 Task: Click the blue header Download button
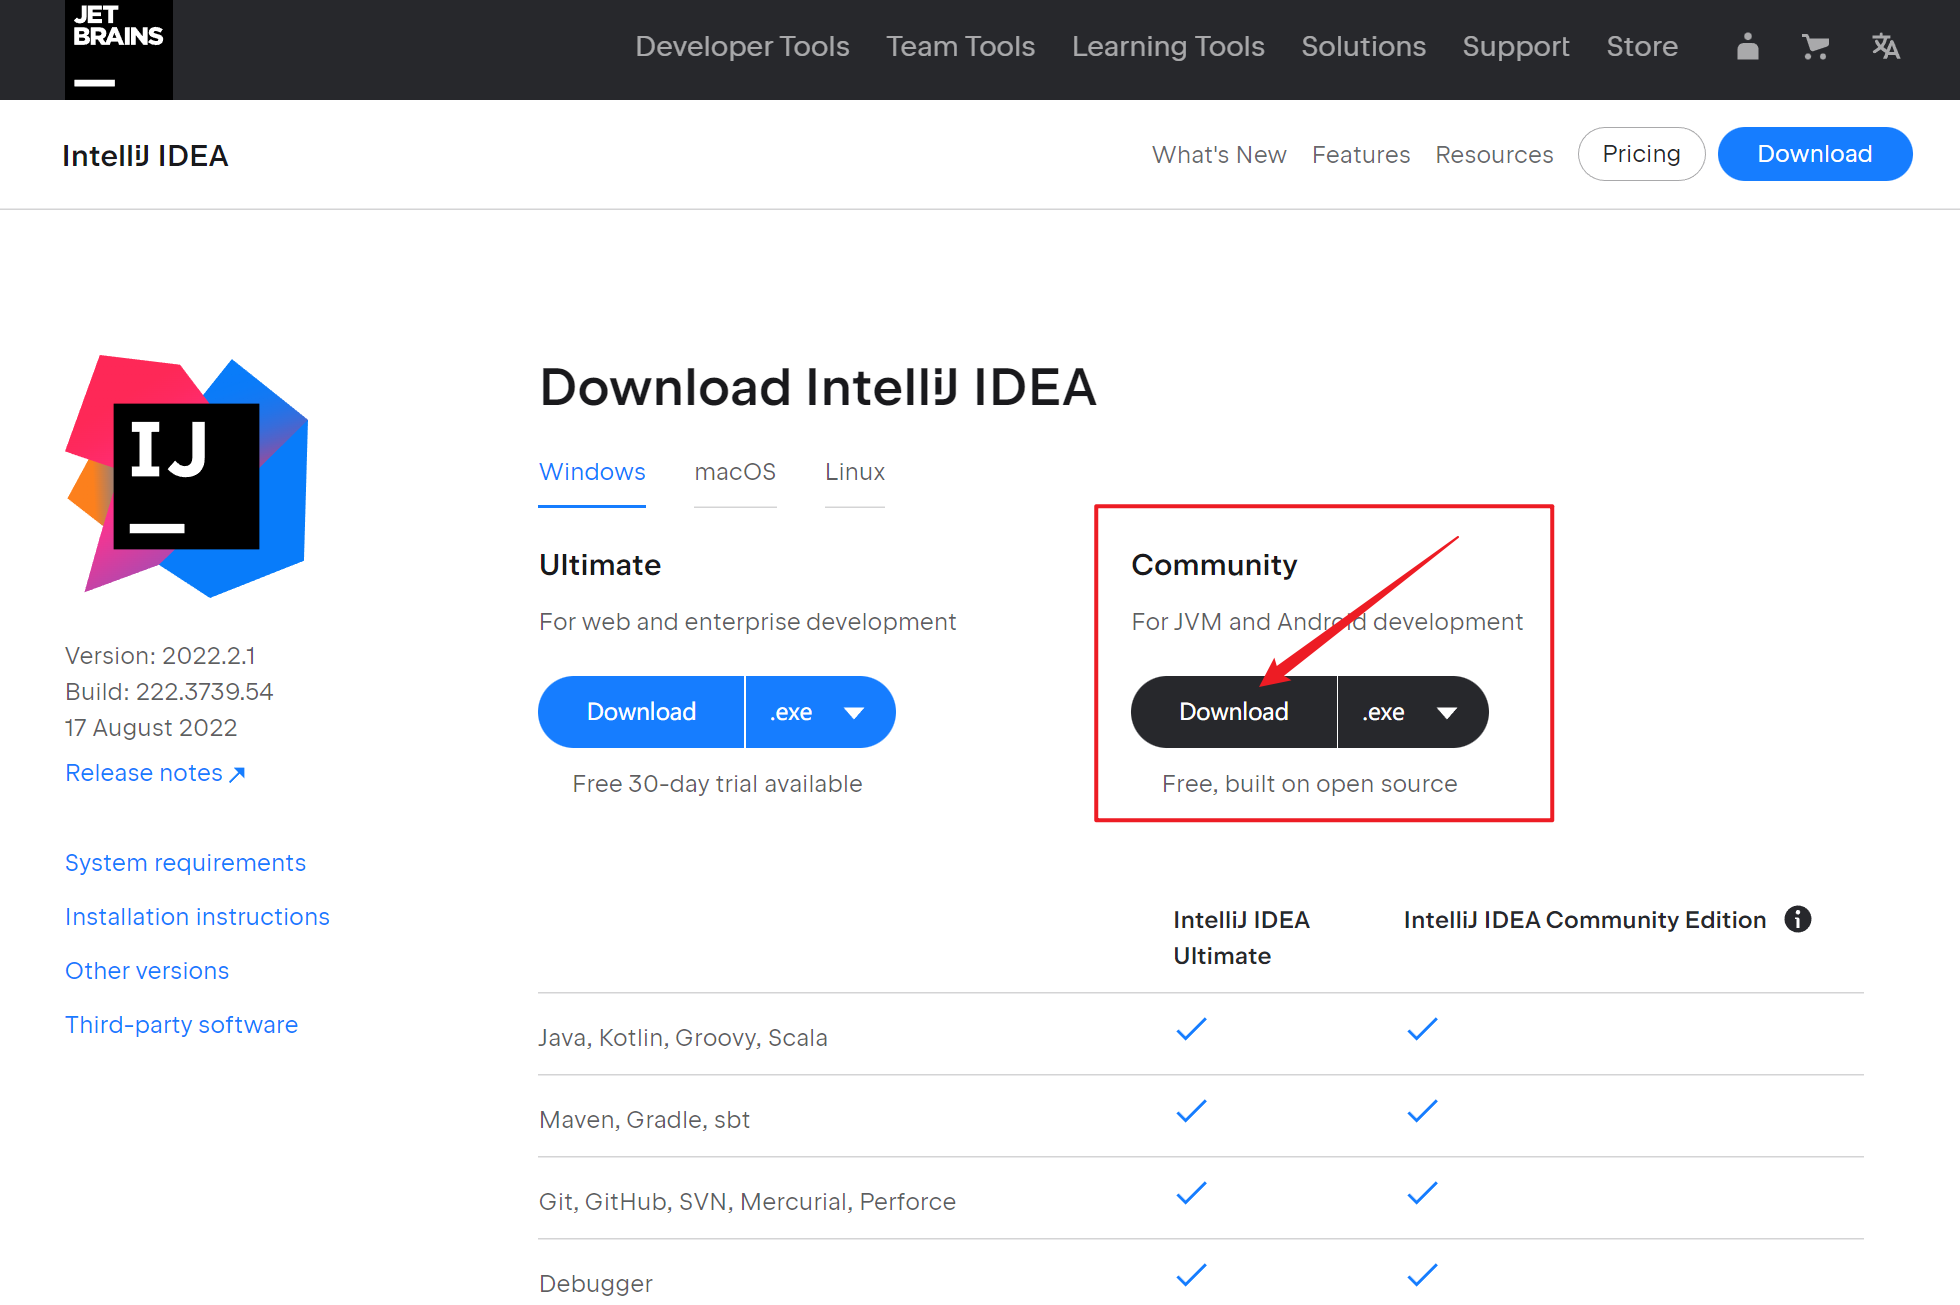click(x=1814, y=154)
